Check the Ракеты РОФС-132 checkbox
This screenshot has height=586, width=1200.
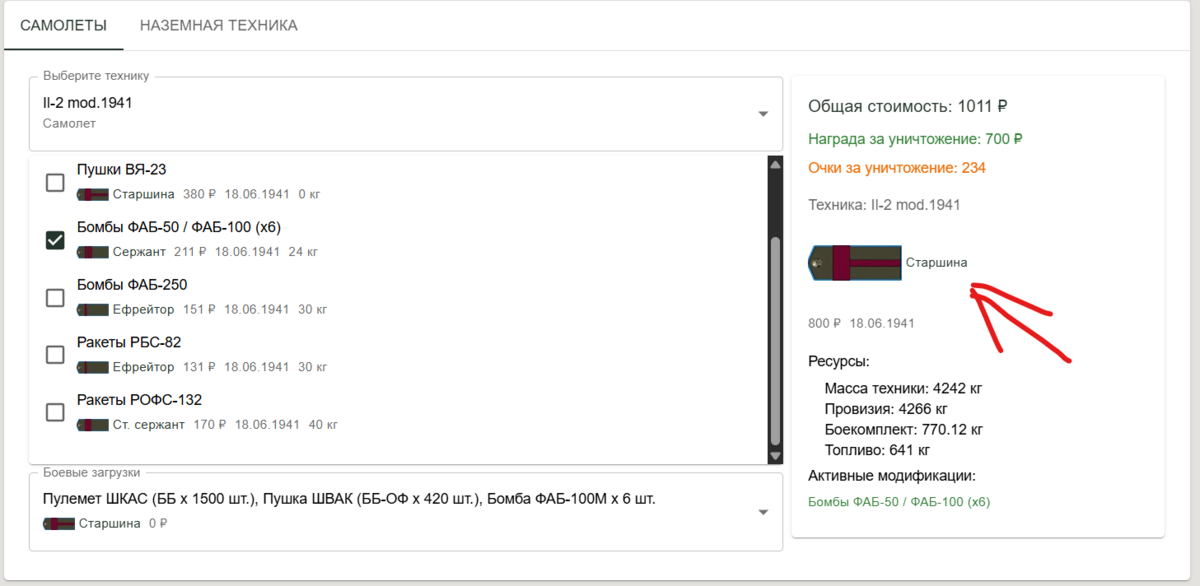pos(56,412)
